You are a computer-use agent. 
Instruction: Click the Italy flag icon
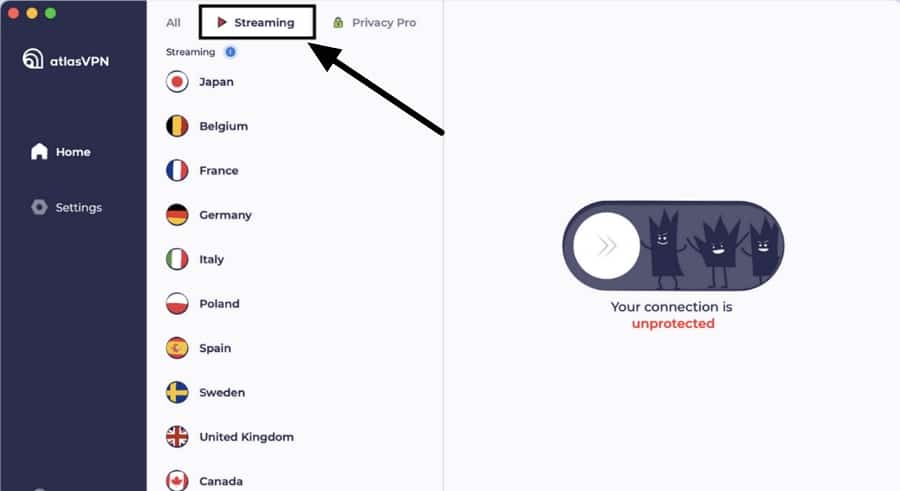pyautogui.click(x=177, y=259)
